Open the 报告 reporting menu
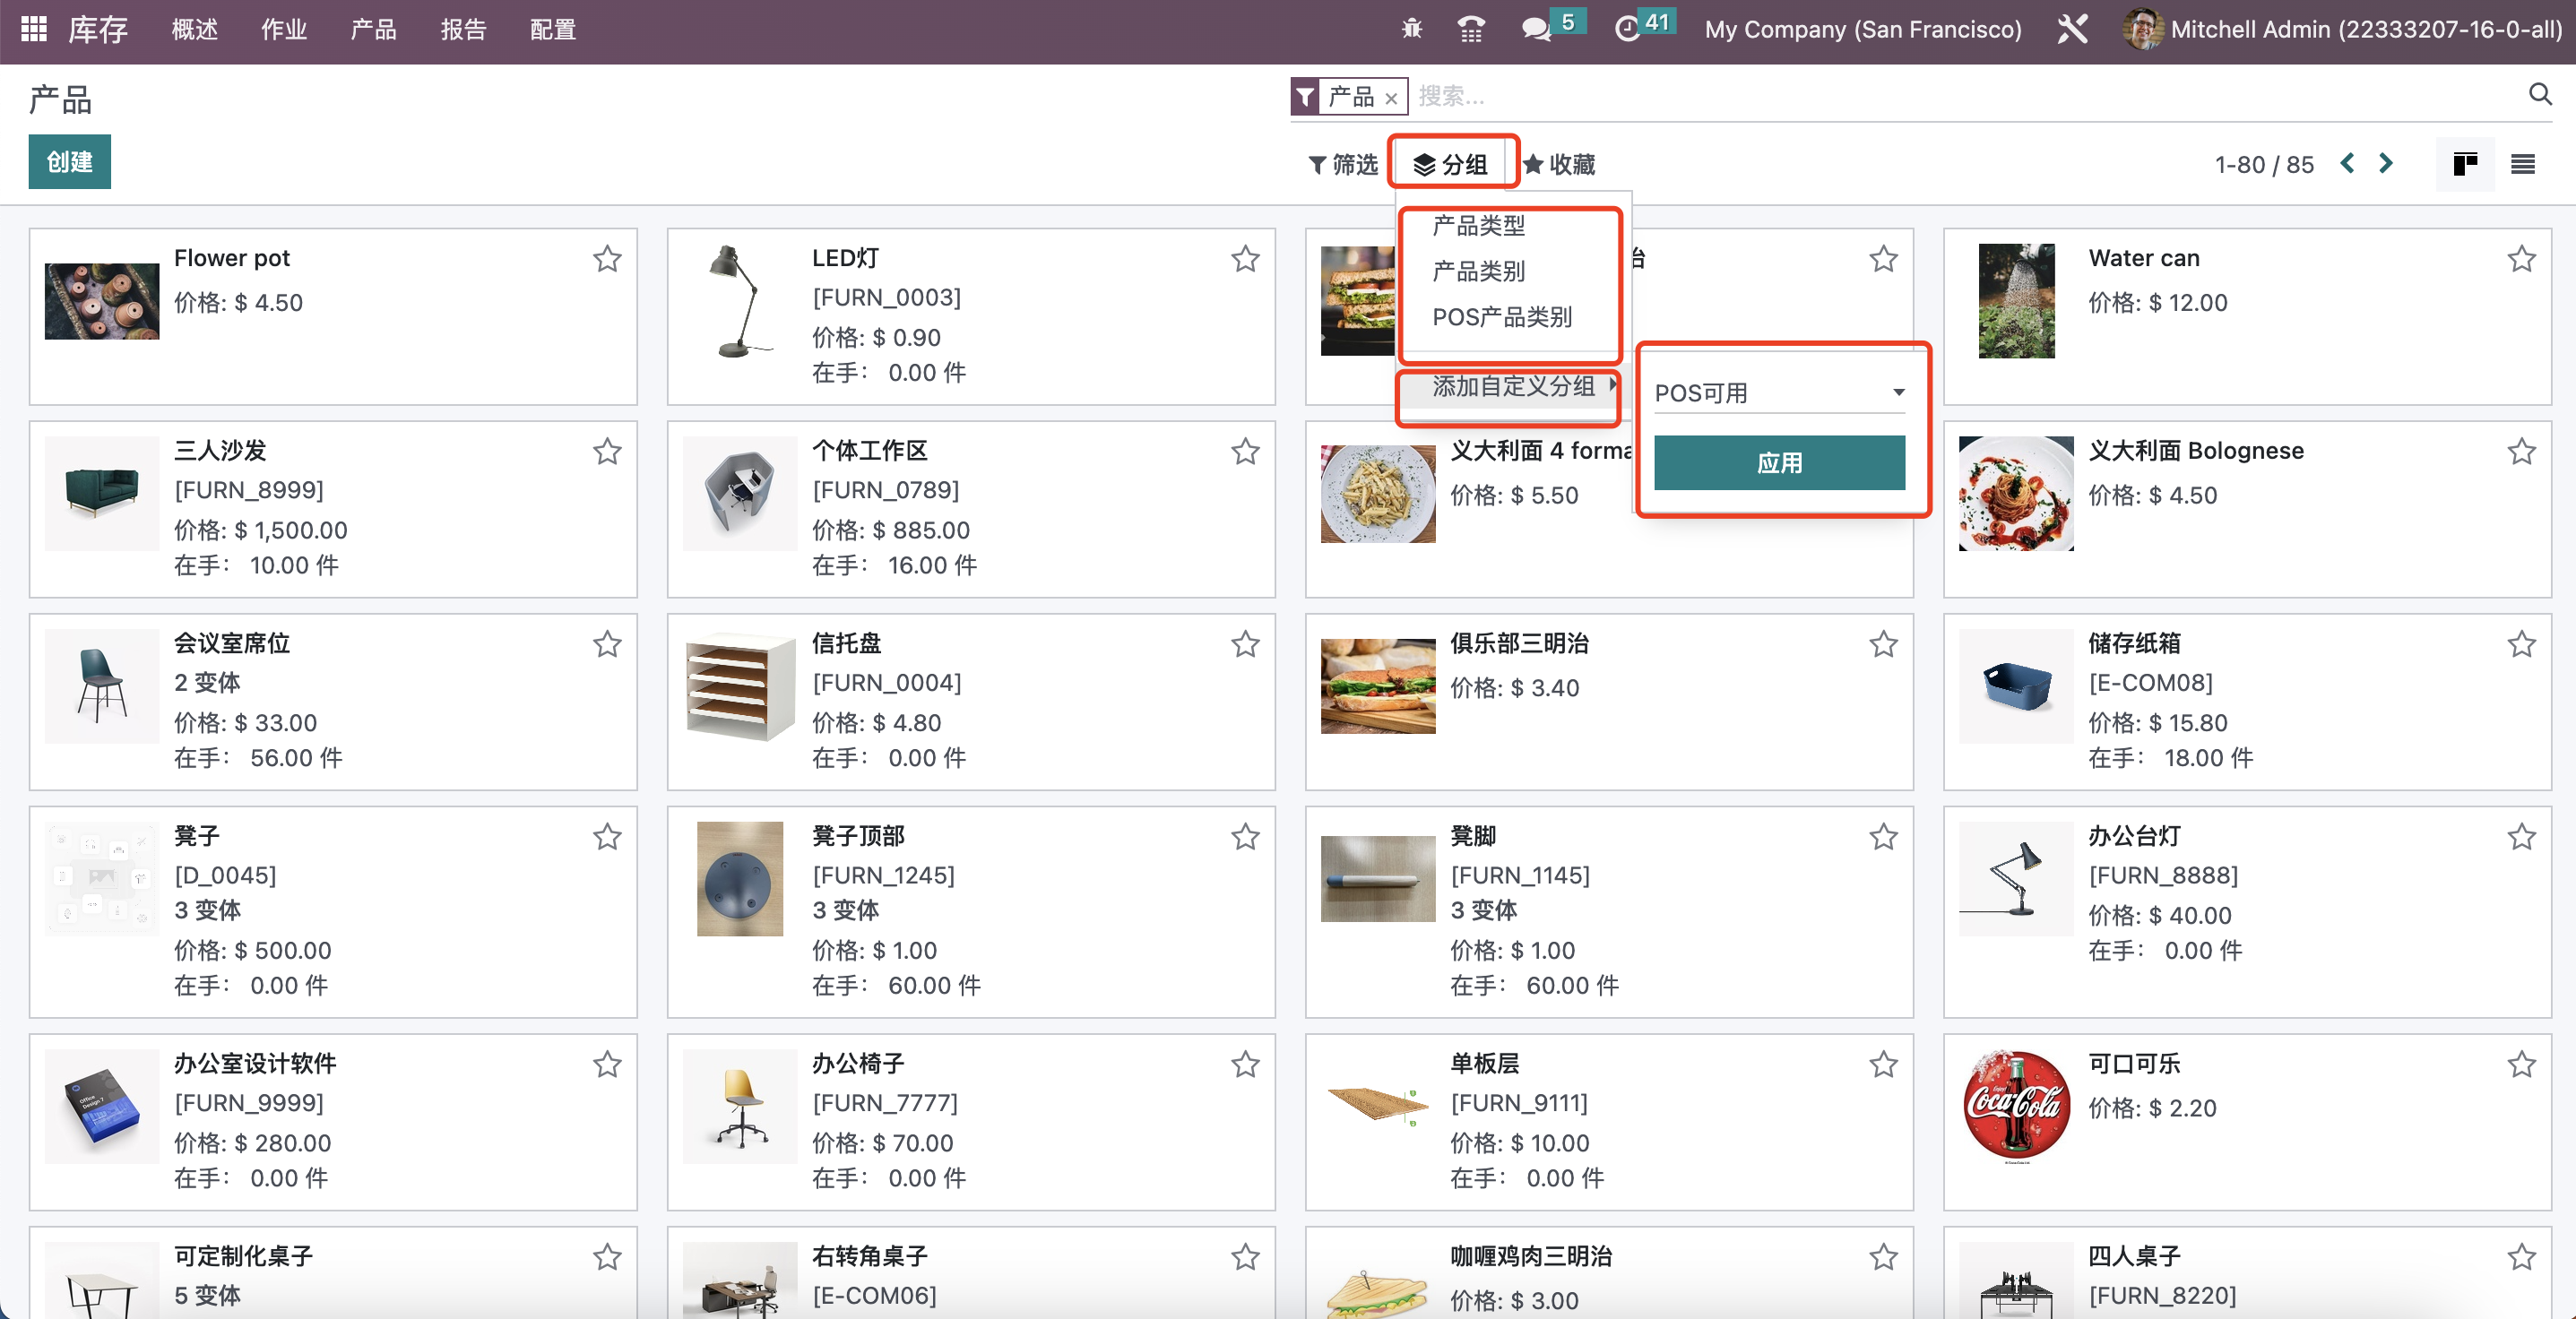Screen dimensions: 2576x1319 click(x=464, y=29)
